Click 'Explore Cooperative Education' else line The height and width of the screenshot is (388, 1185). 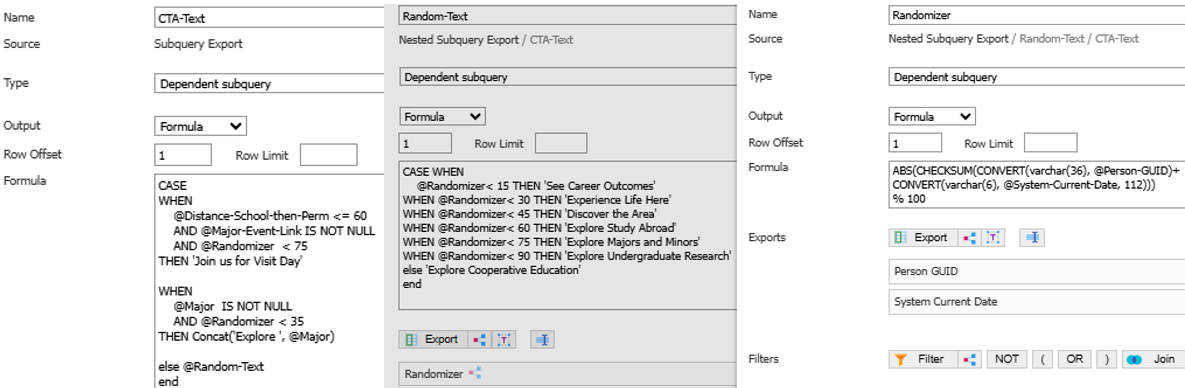[x=491, y=270]
